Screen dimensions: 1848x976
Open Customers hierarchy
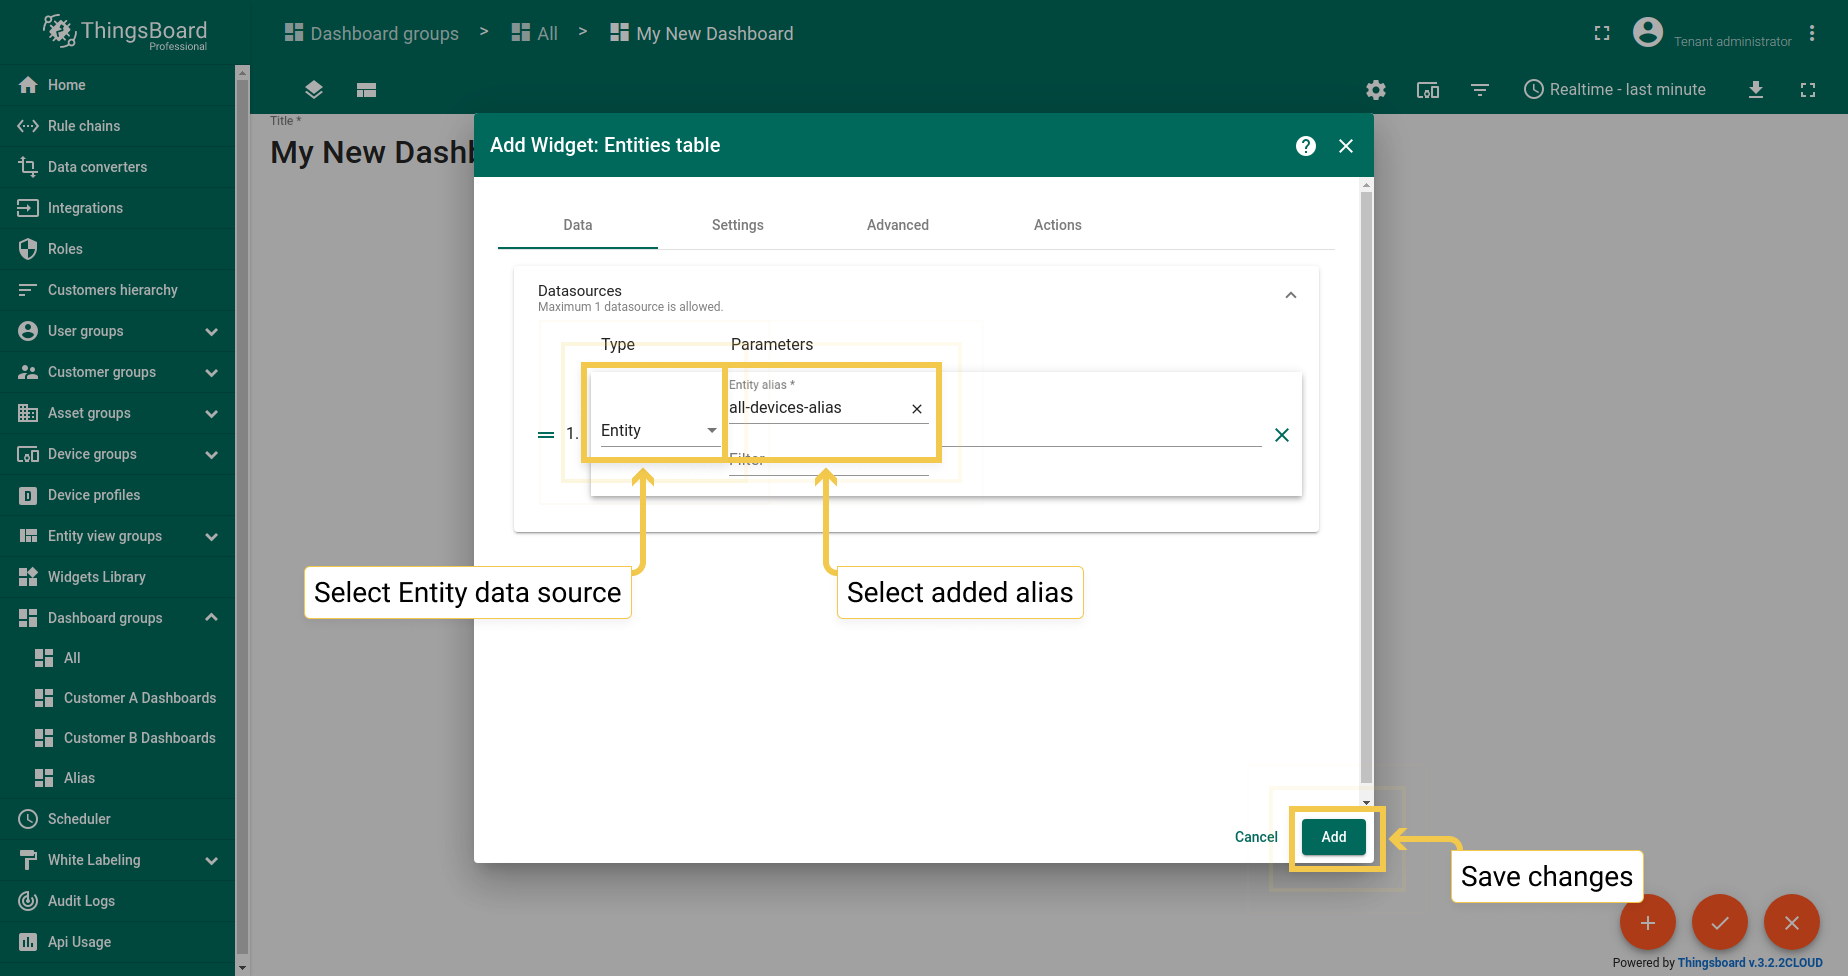click(117, 290)
